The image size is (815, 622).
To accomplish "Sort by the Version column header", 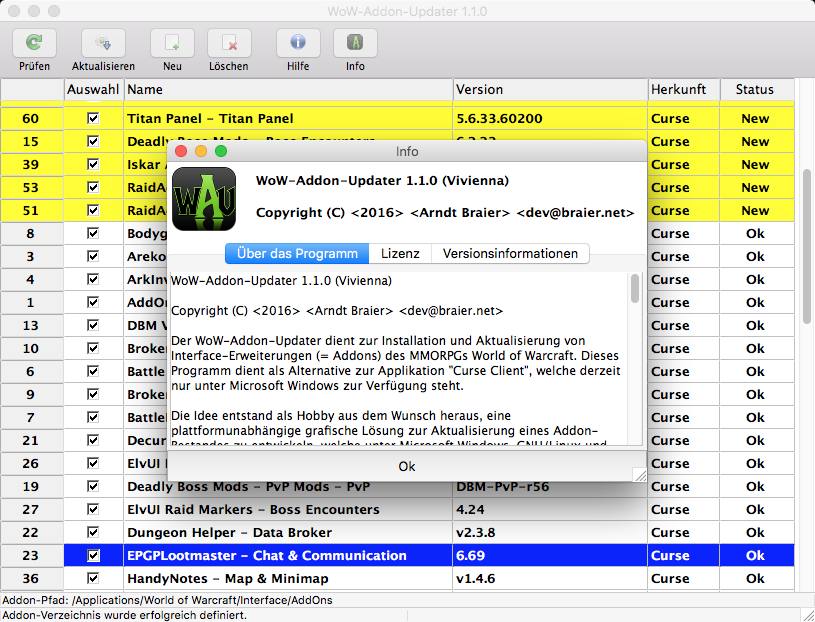I will (x=550, y=89).
